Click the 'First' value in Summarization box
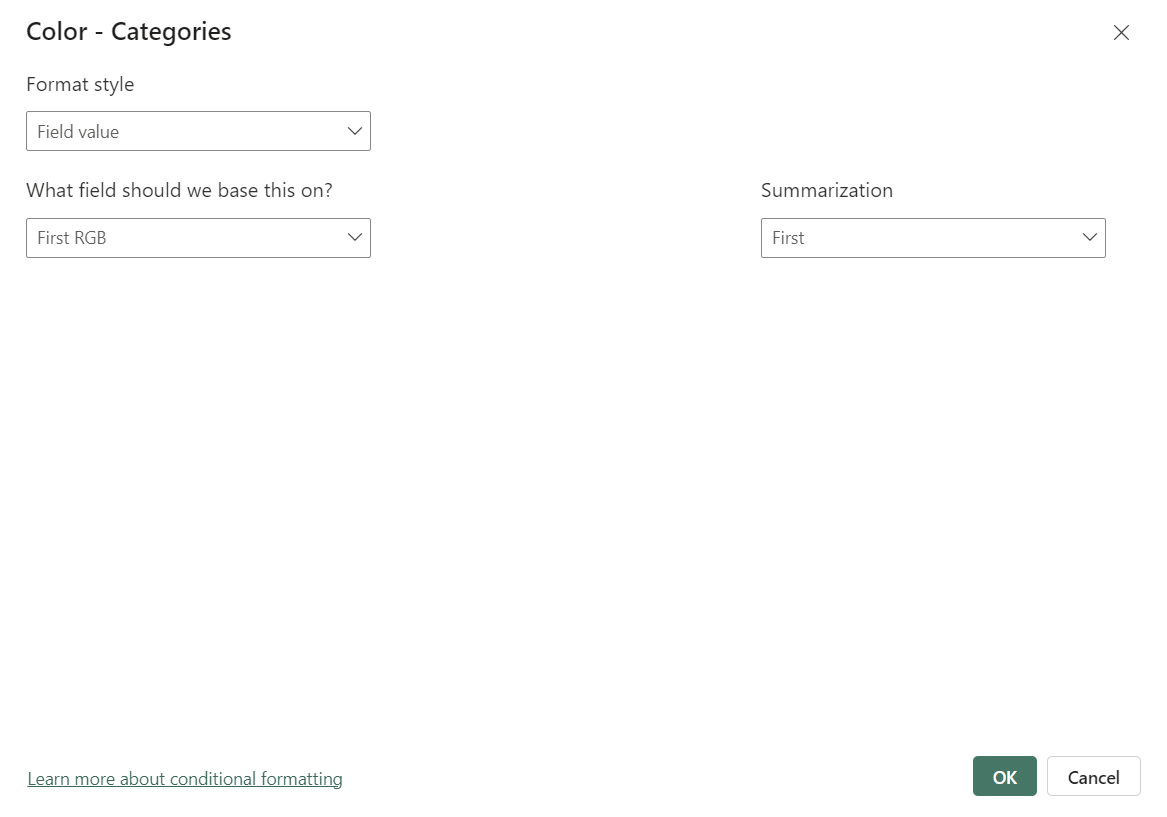The image size is (1167, 817). (788, 238)
